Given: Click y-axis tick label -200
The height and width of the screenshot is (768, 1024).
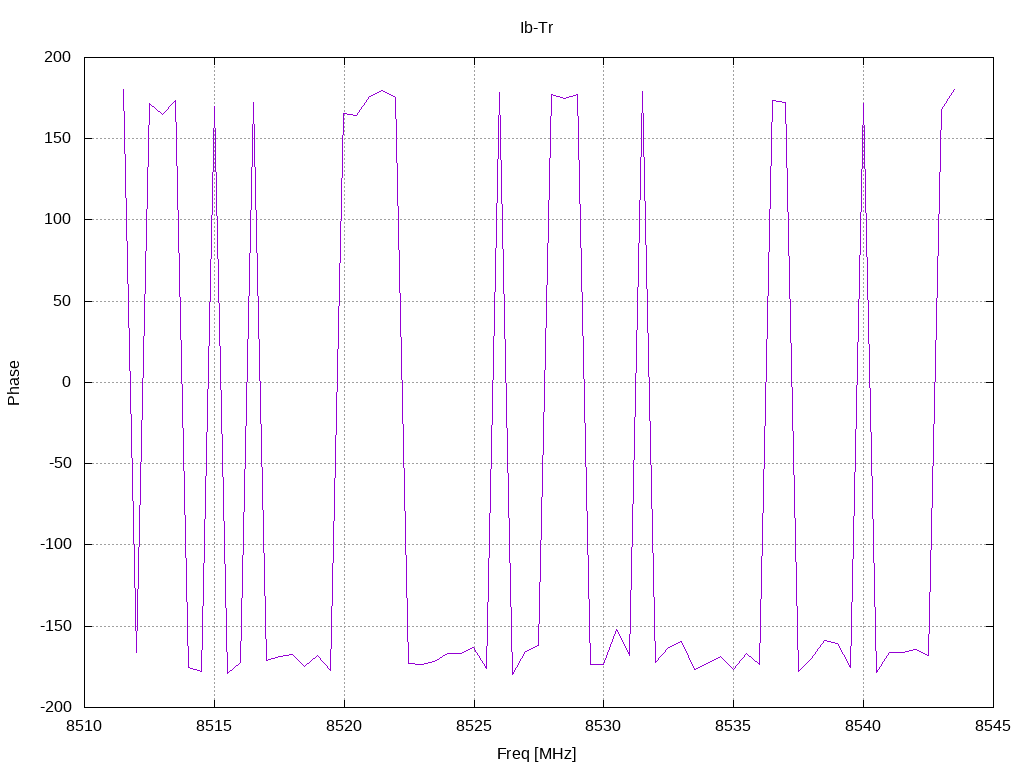Looking at the screenshot, I should [56, 707].
